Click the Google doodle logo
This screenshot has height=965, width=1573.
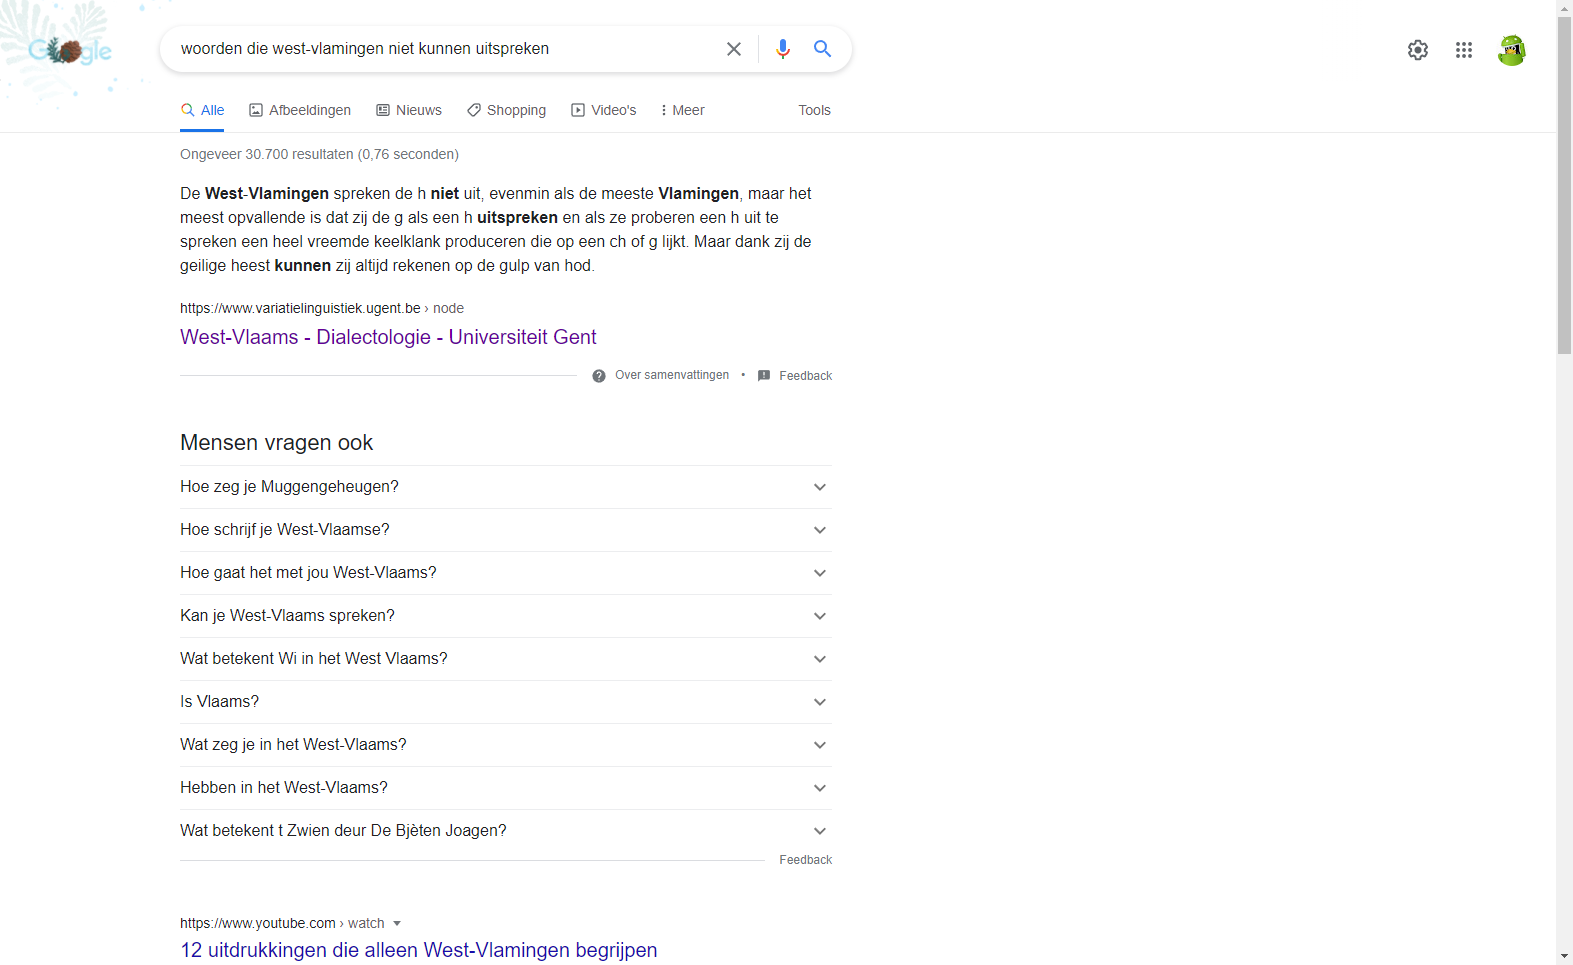[x=70, y=50]
